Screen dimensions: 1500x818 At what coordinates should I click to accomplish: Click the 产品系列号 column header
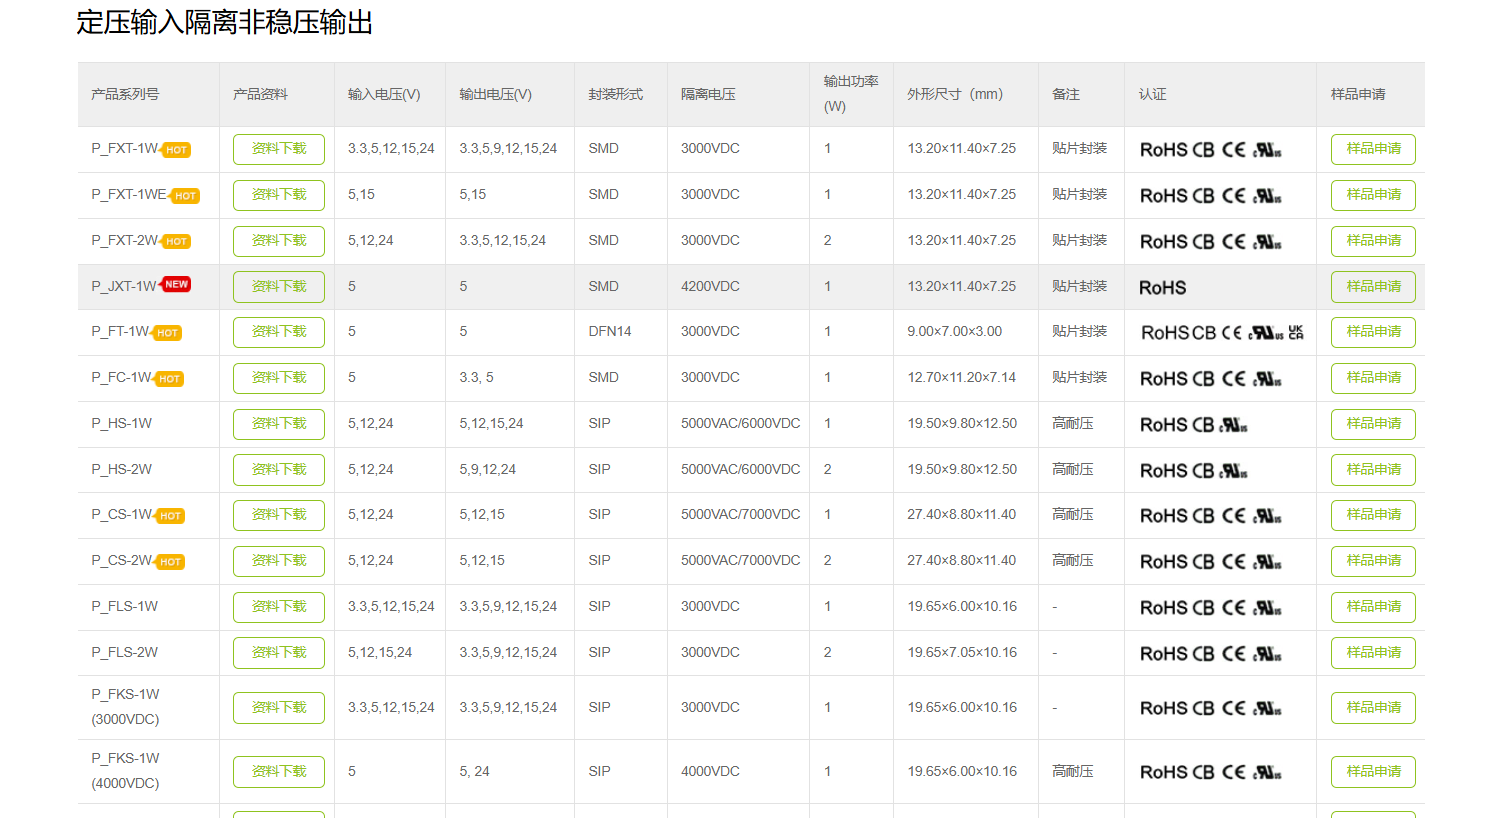tap(125, 94)
